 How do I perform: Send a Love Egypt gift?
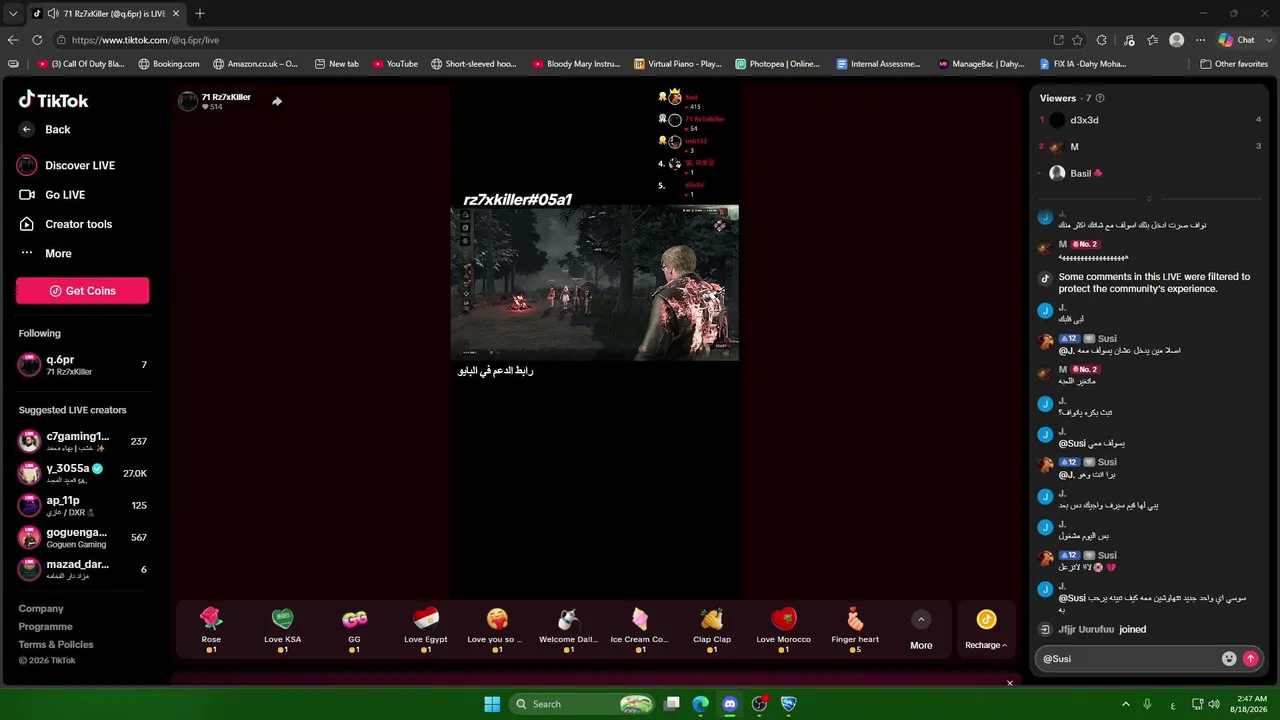426,630
